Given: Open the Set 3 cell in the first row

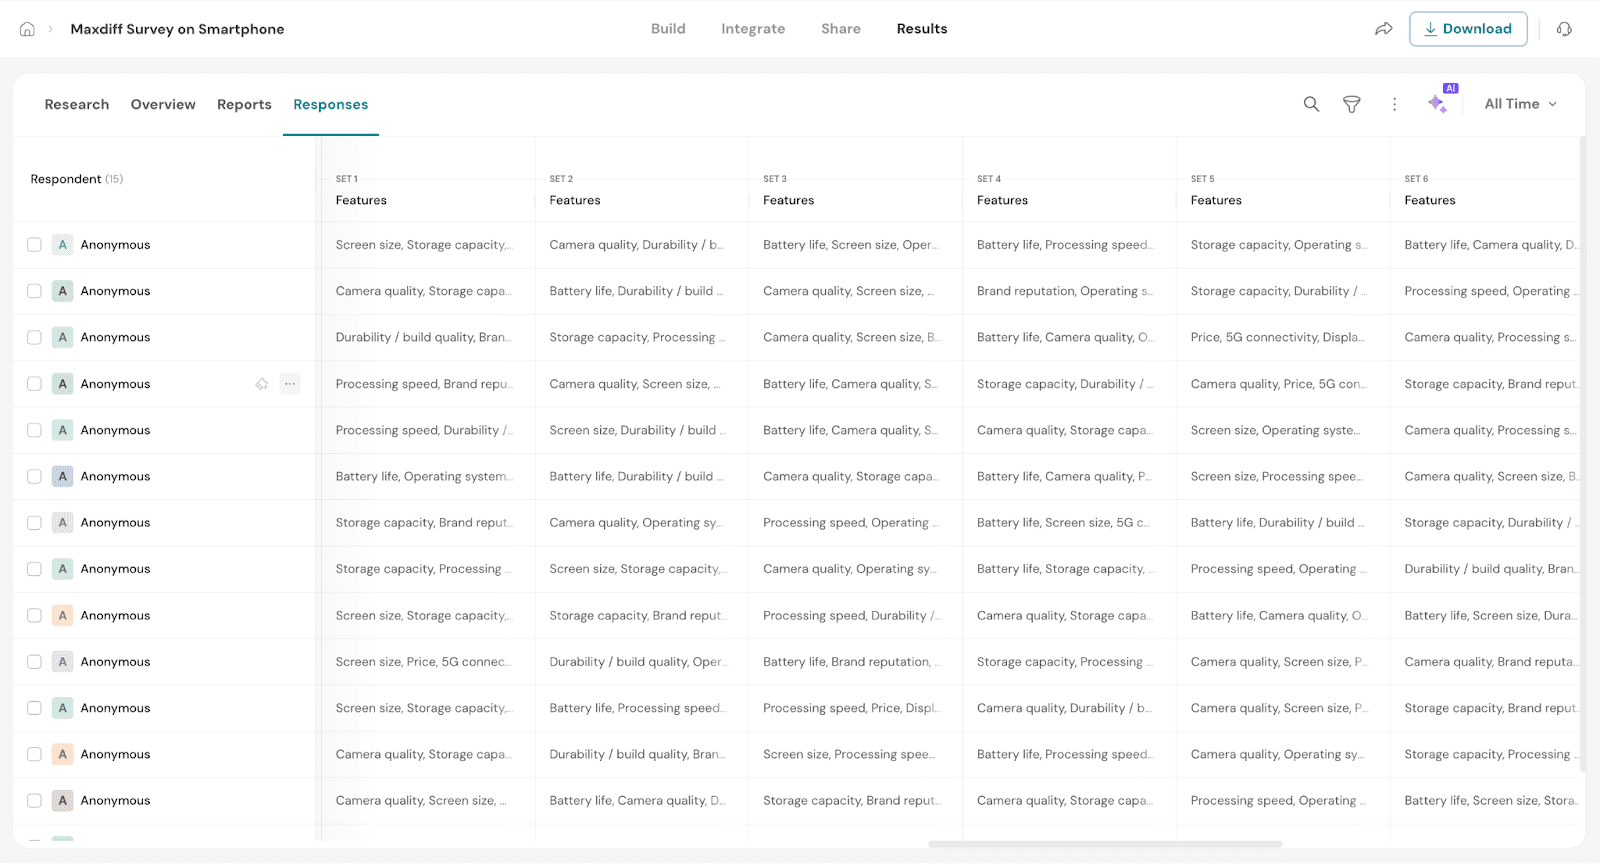Looking at the screenshot, I should [849, 245].
